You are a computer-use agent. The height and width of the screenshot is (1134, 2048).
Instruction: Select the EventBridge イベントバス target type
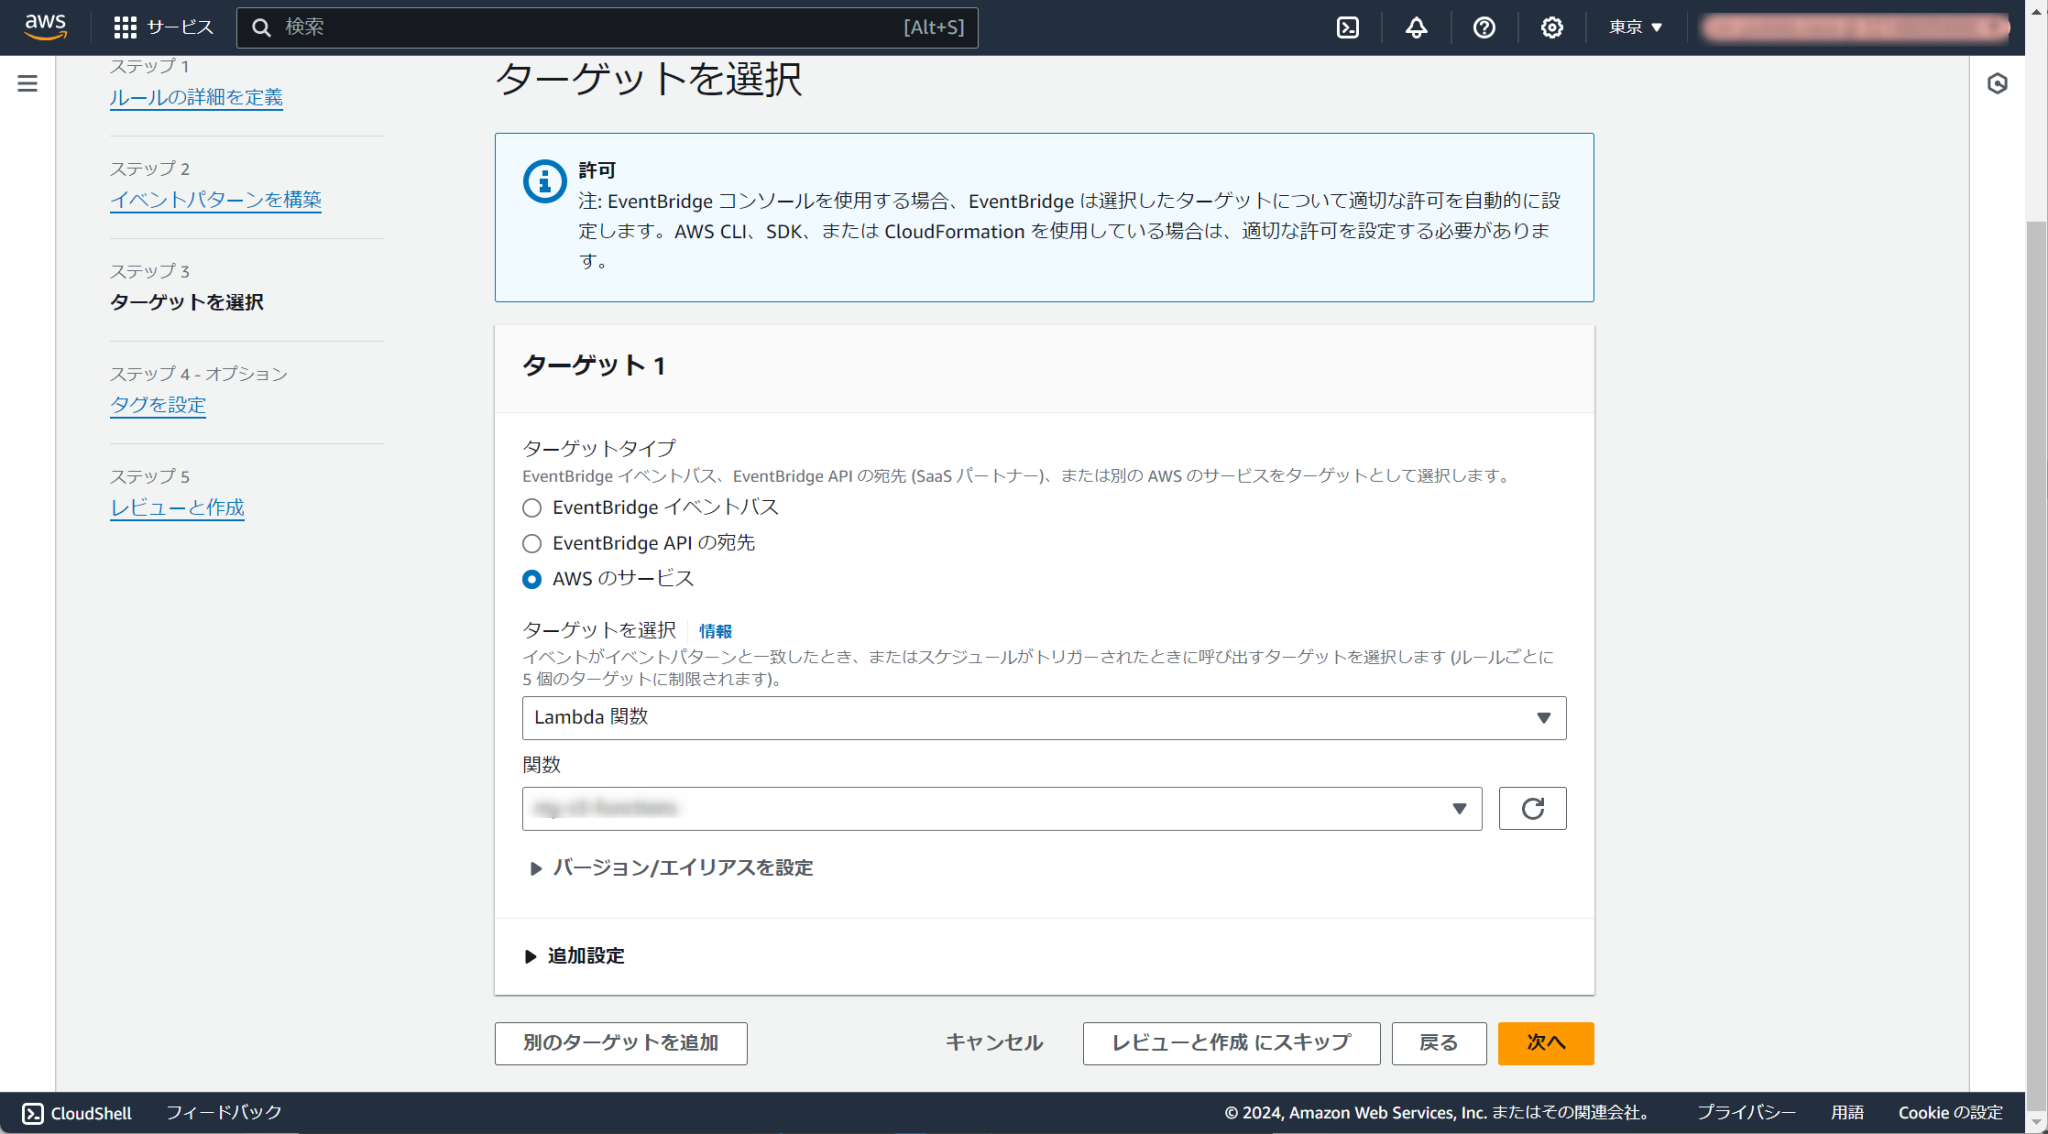click(x=531, y=507)
